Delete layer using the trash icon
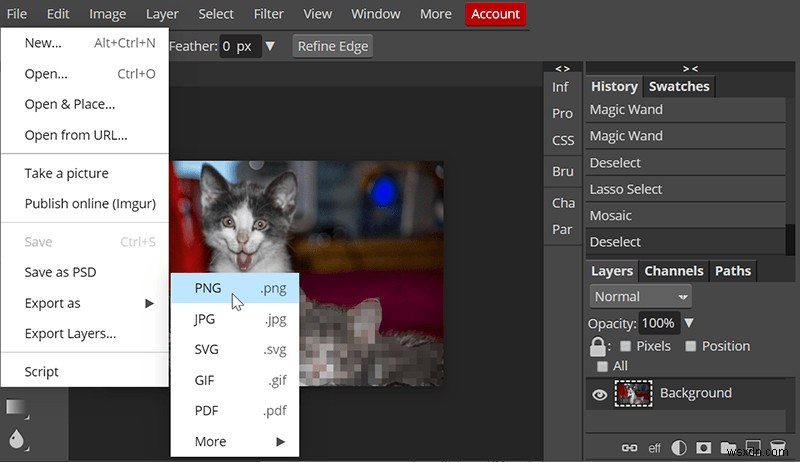The height and width of the screenshot is (462, 800). 778,447
